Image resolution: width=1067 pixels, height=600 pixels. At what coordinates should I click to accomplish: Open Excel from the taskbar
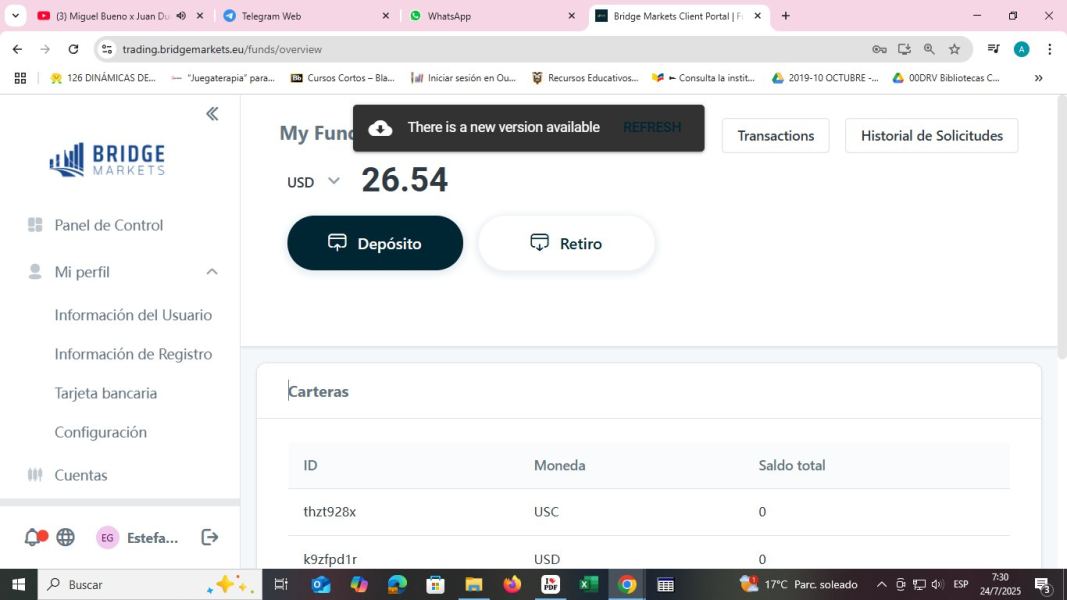tap(589, 584)
